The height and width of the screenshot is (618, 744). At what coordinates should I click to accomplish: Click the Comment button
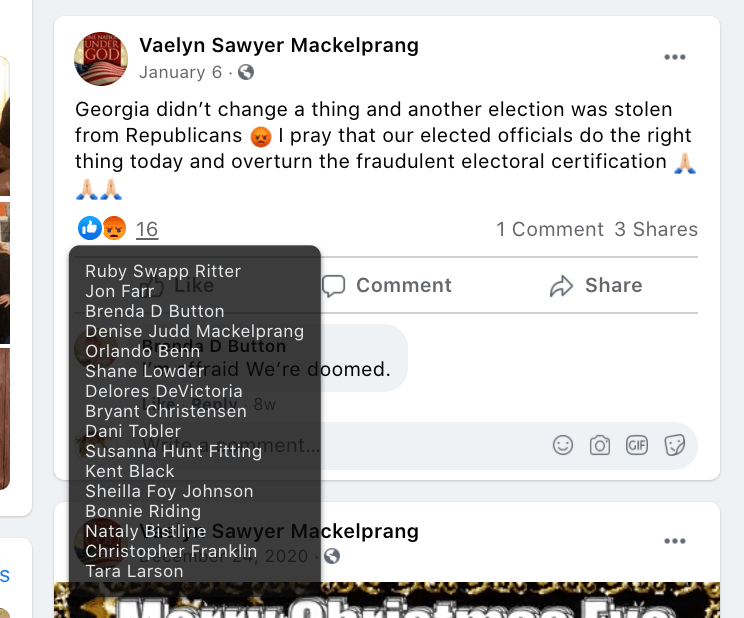[387, 286]
